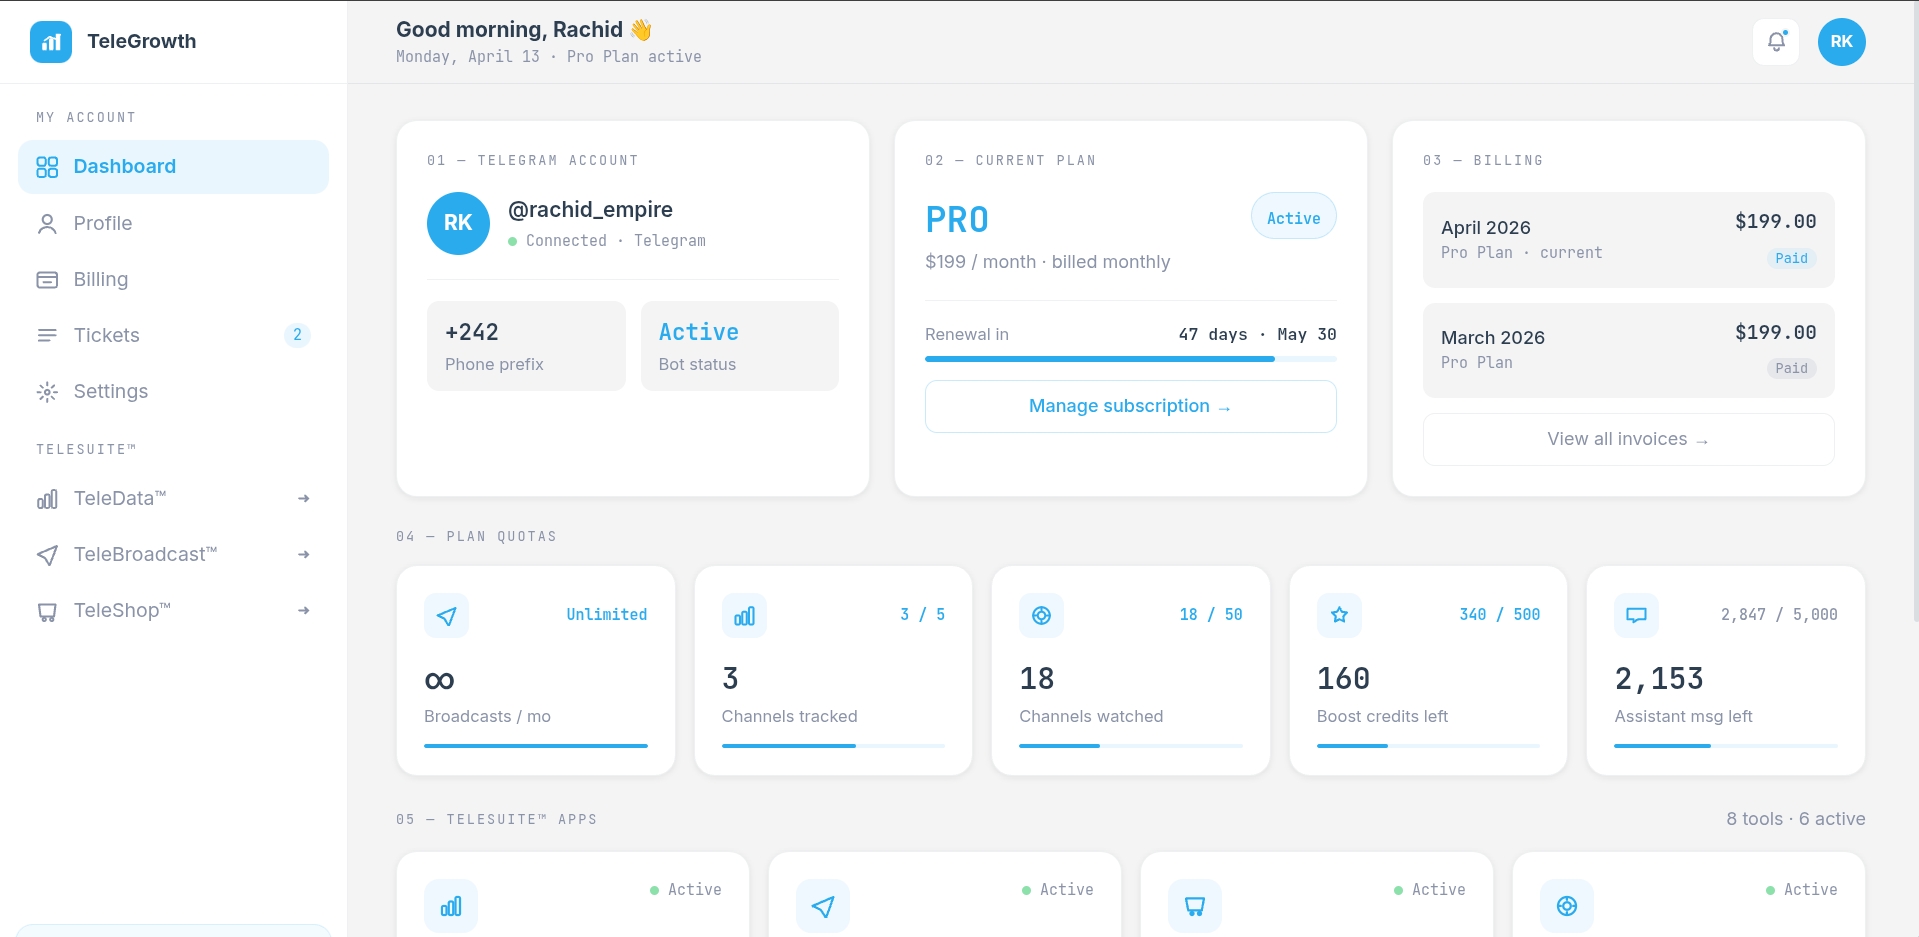1919x937 pixels.
Task: Click the RK avatar in the top corner
Action: click(x=1841, y=41)
